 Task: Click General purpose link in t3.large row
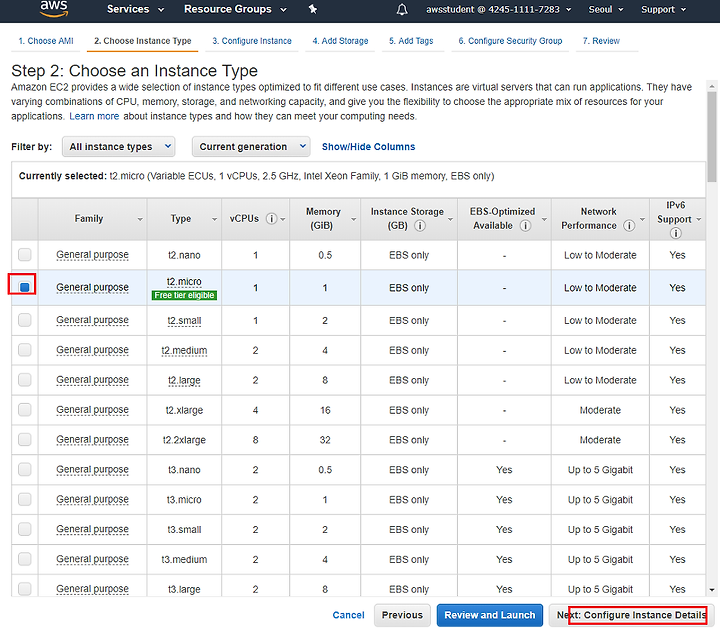pos(92,589)
